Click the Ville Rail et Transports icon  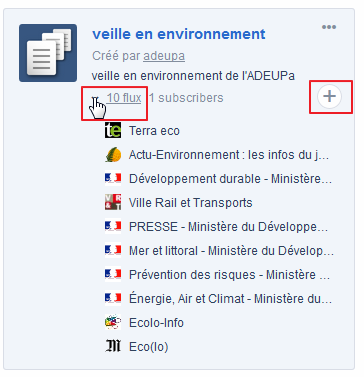coord(113,202)
